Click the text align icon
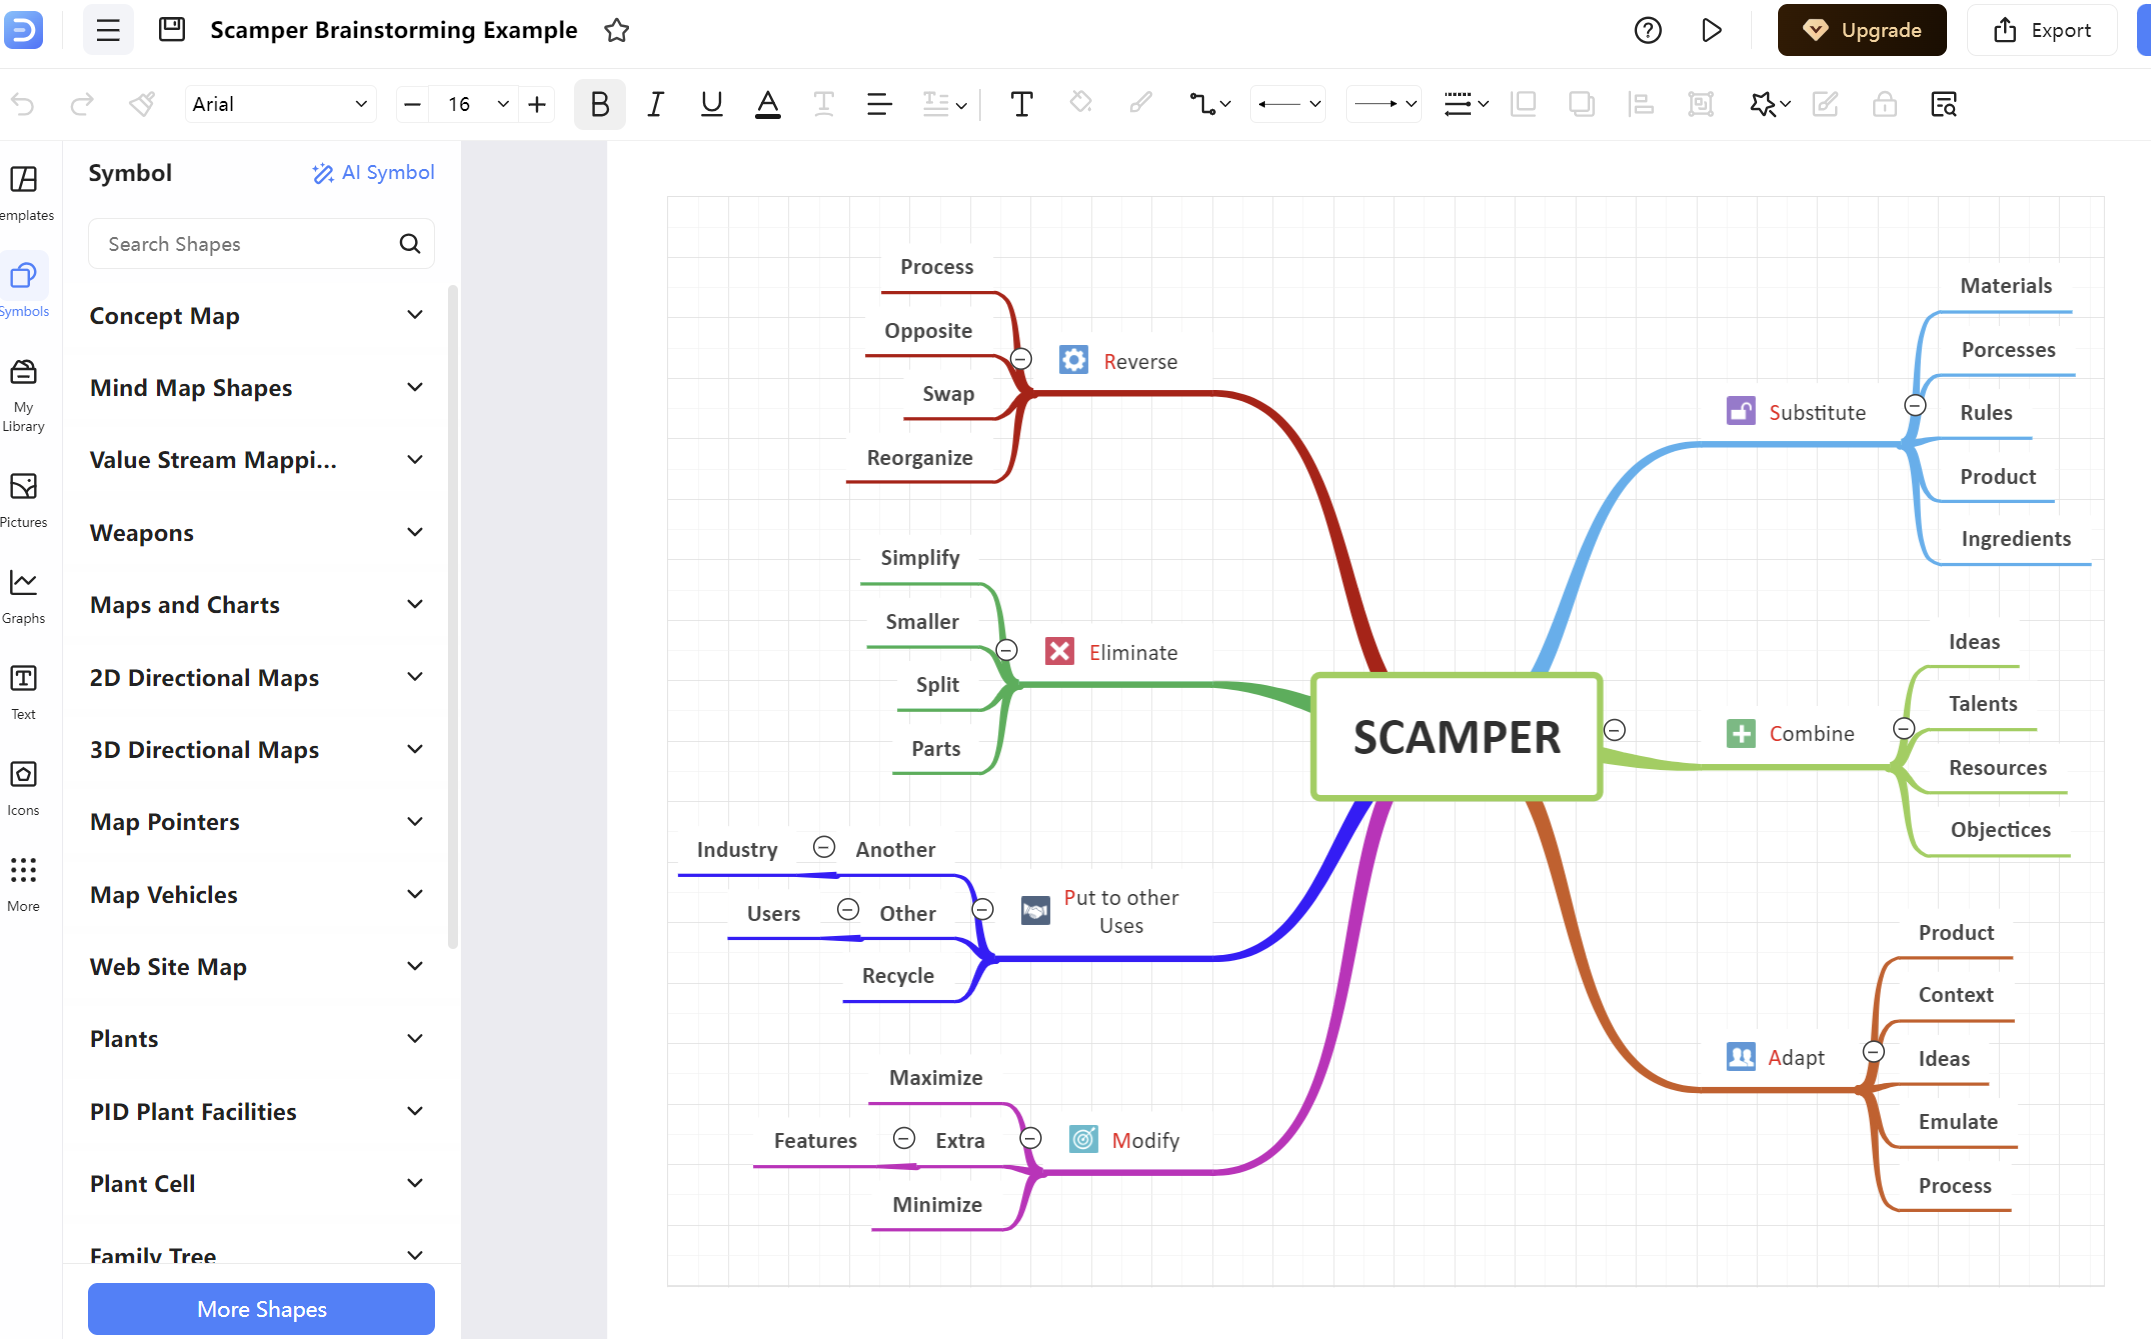This screenshot has width=2151, height=1339. tap(879, 104)
